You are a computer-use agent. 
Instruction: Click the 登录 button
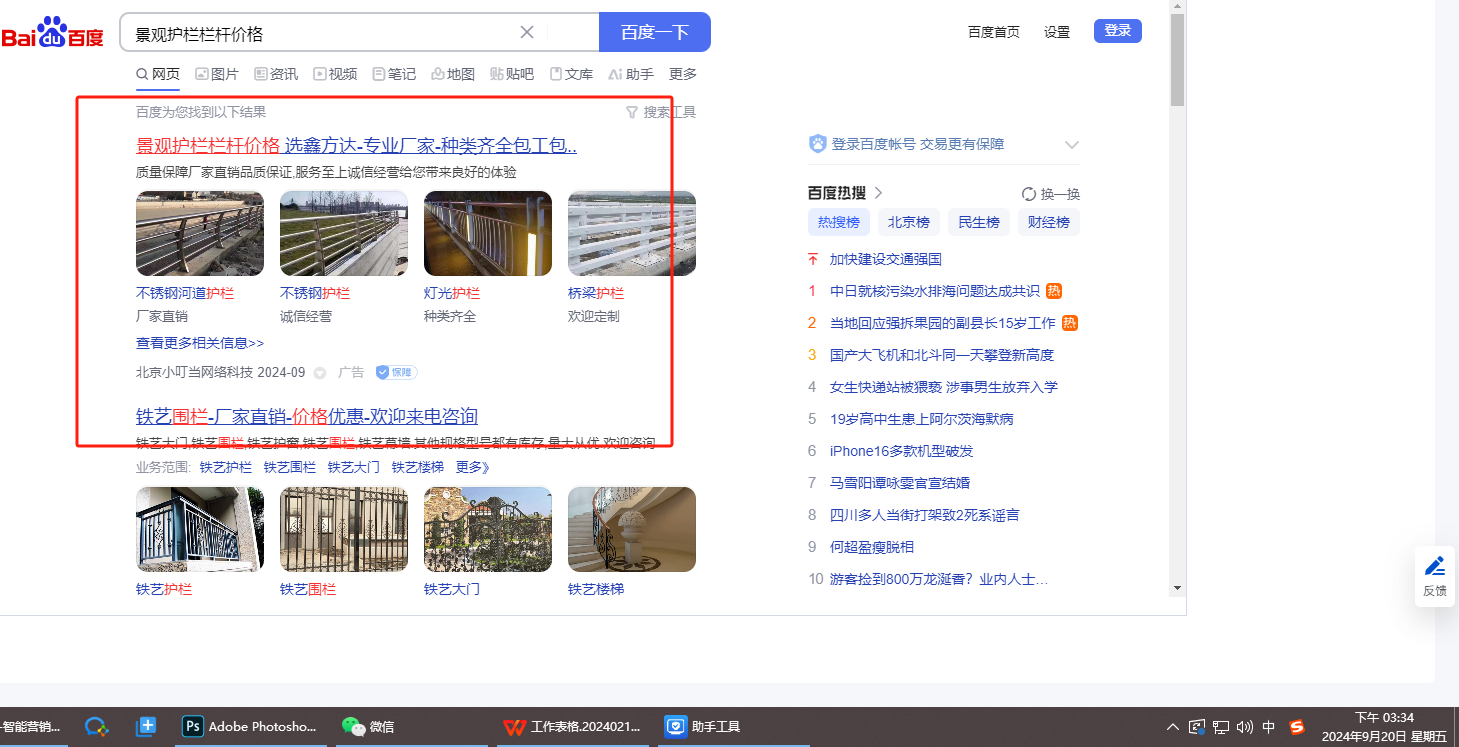click(1118, 31)
